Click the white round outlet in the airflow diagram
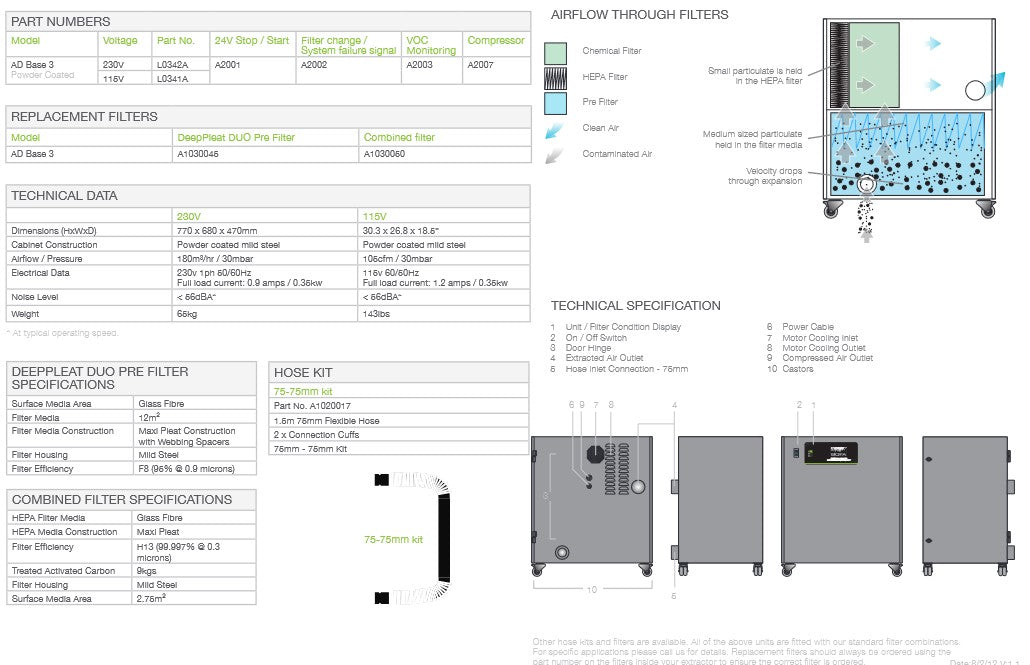 tap(975, 91)
